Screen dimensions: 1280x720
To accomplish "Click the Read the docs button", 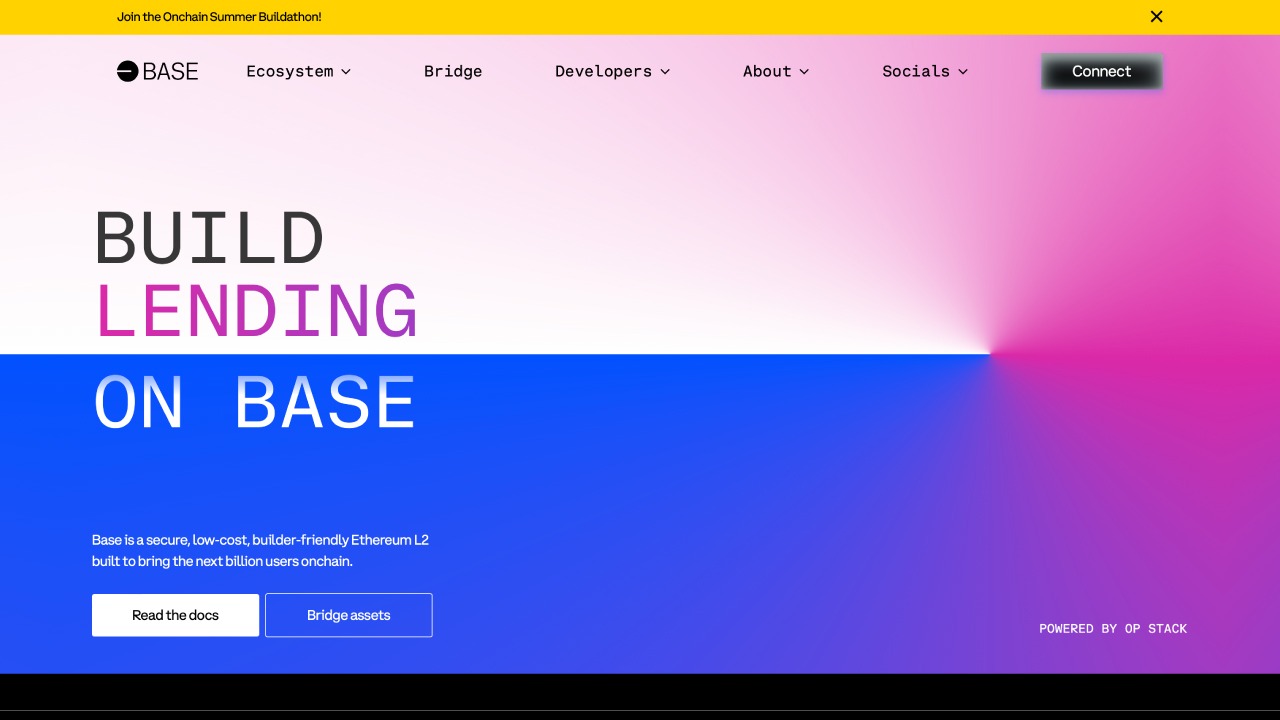I will 175,615.
